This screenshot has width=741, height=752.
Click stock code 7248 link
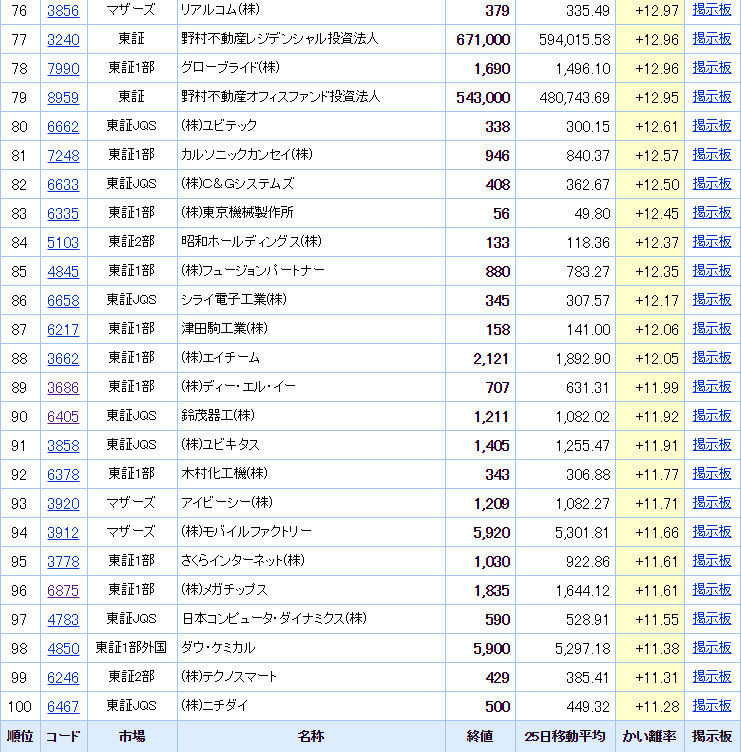63,155
